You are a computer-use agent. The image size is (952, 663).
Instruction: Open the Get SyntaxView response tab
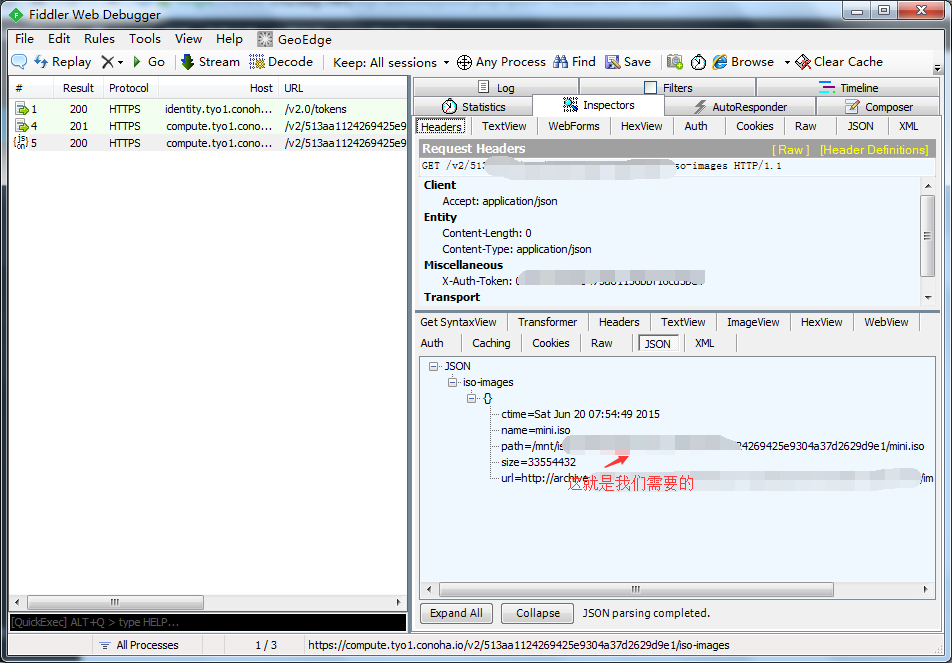458,322
